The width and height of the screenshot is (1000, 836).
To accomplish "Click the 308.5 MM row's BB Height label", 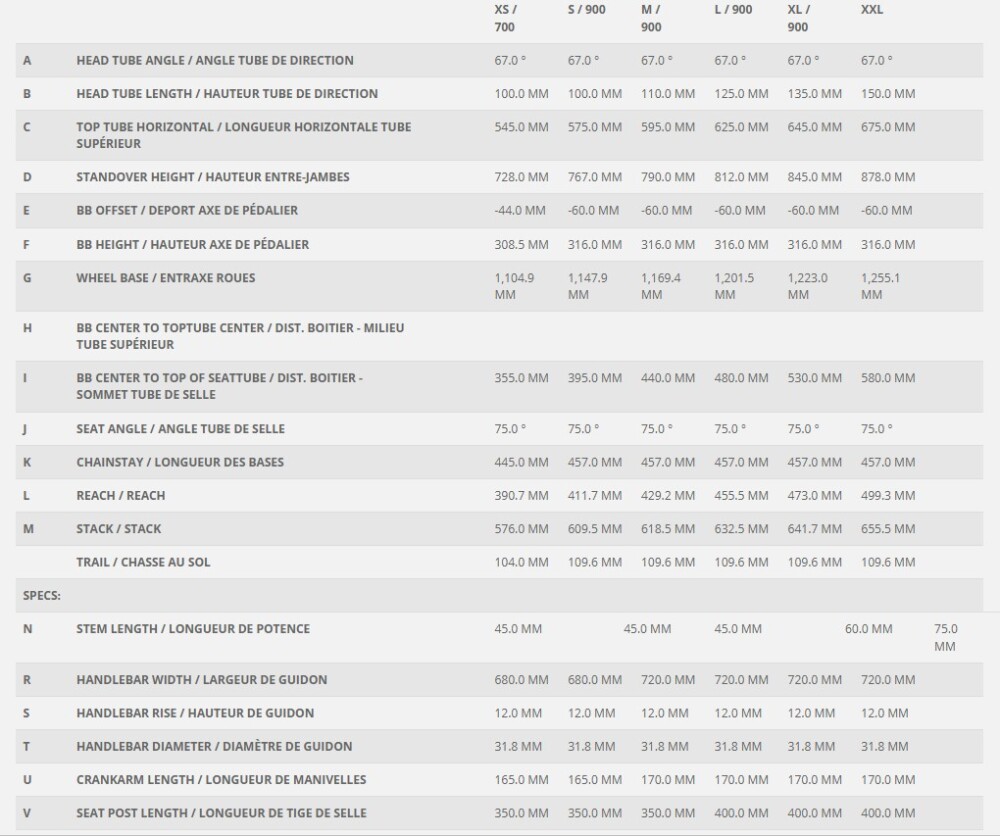I will tap(193, 244).
